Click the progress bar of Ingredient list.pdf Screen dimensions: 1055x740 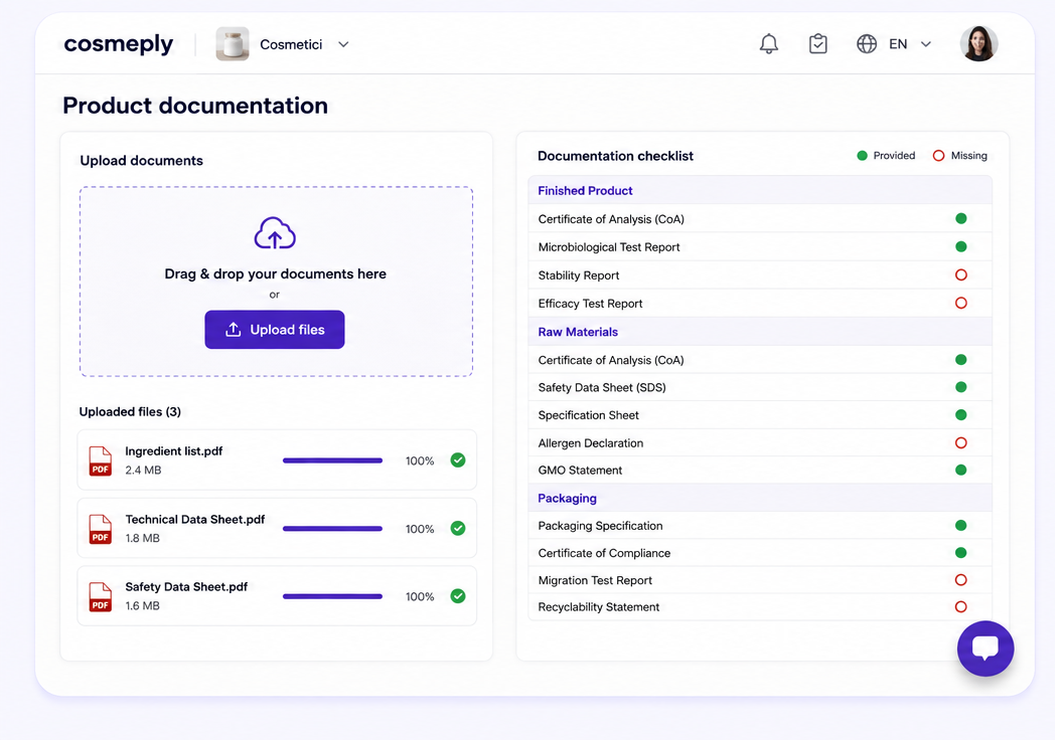pos(332,461)
